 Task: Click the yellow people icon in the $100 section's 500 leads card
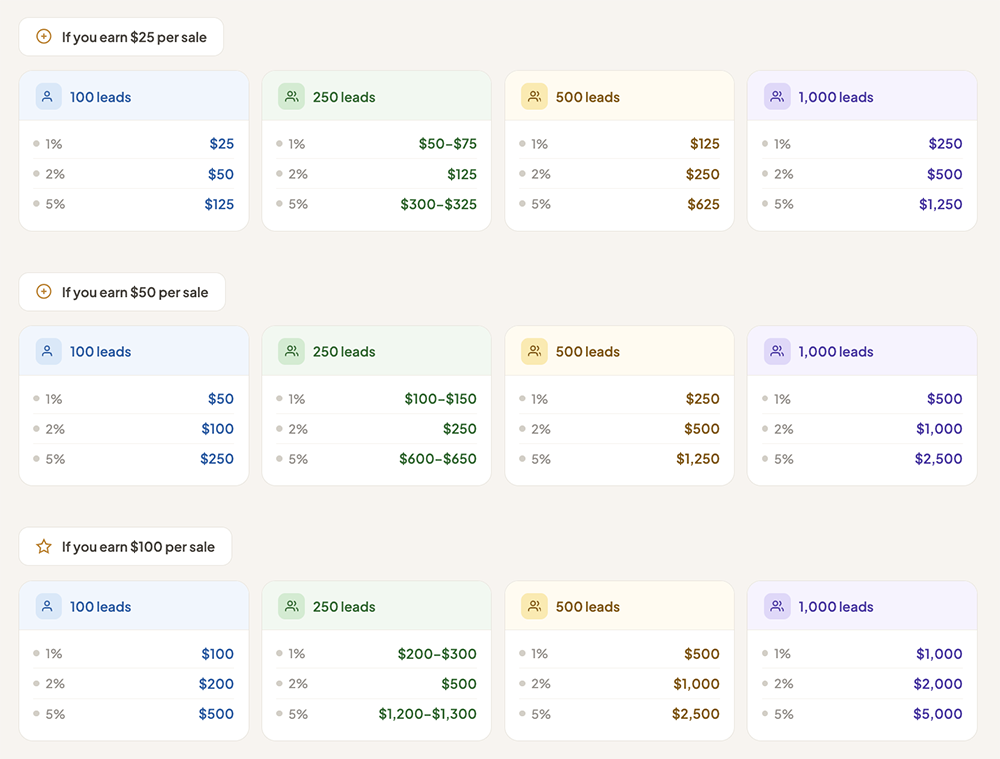[534, 606]
